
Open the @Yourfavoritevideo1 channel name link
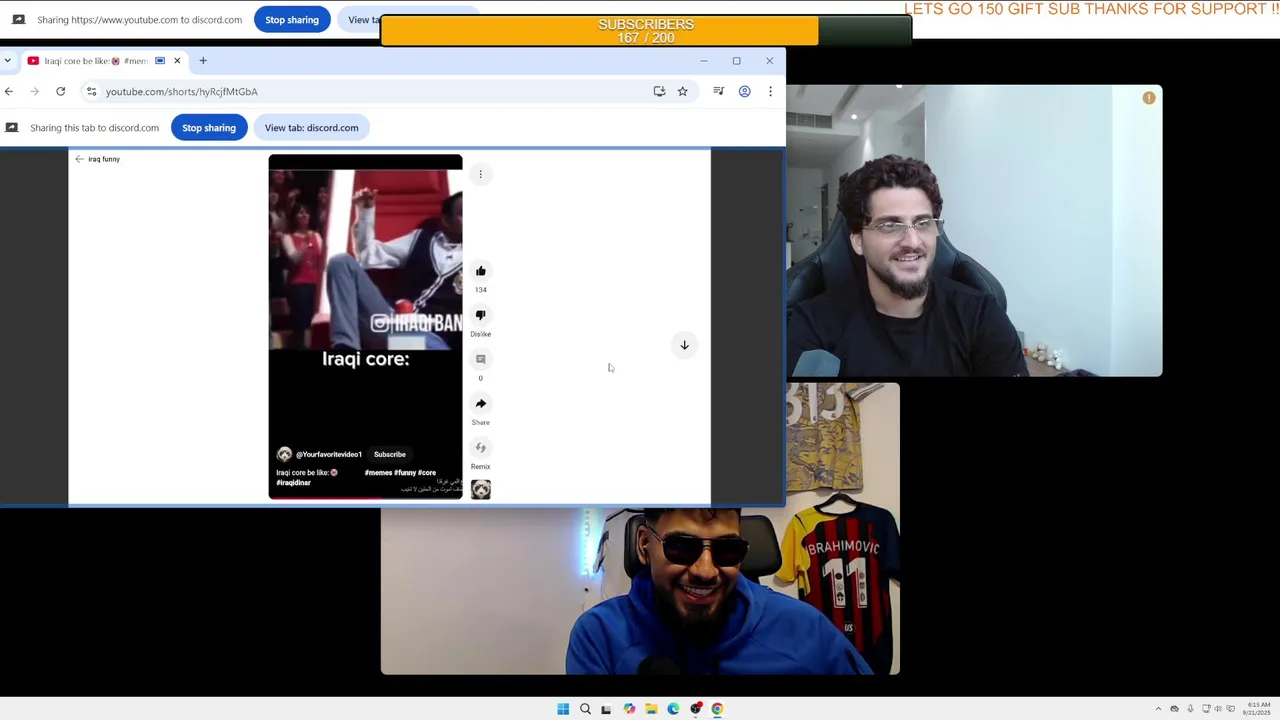click(329, 454)
